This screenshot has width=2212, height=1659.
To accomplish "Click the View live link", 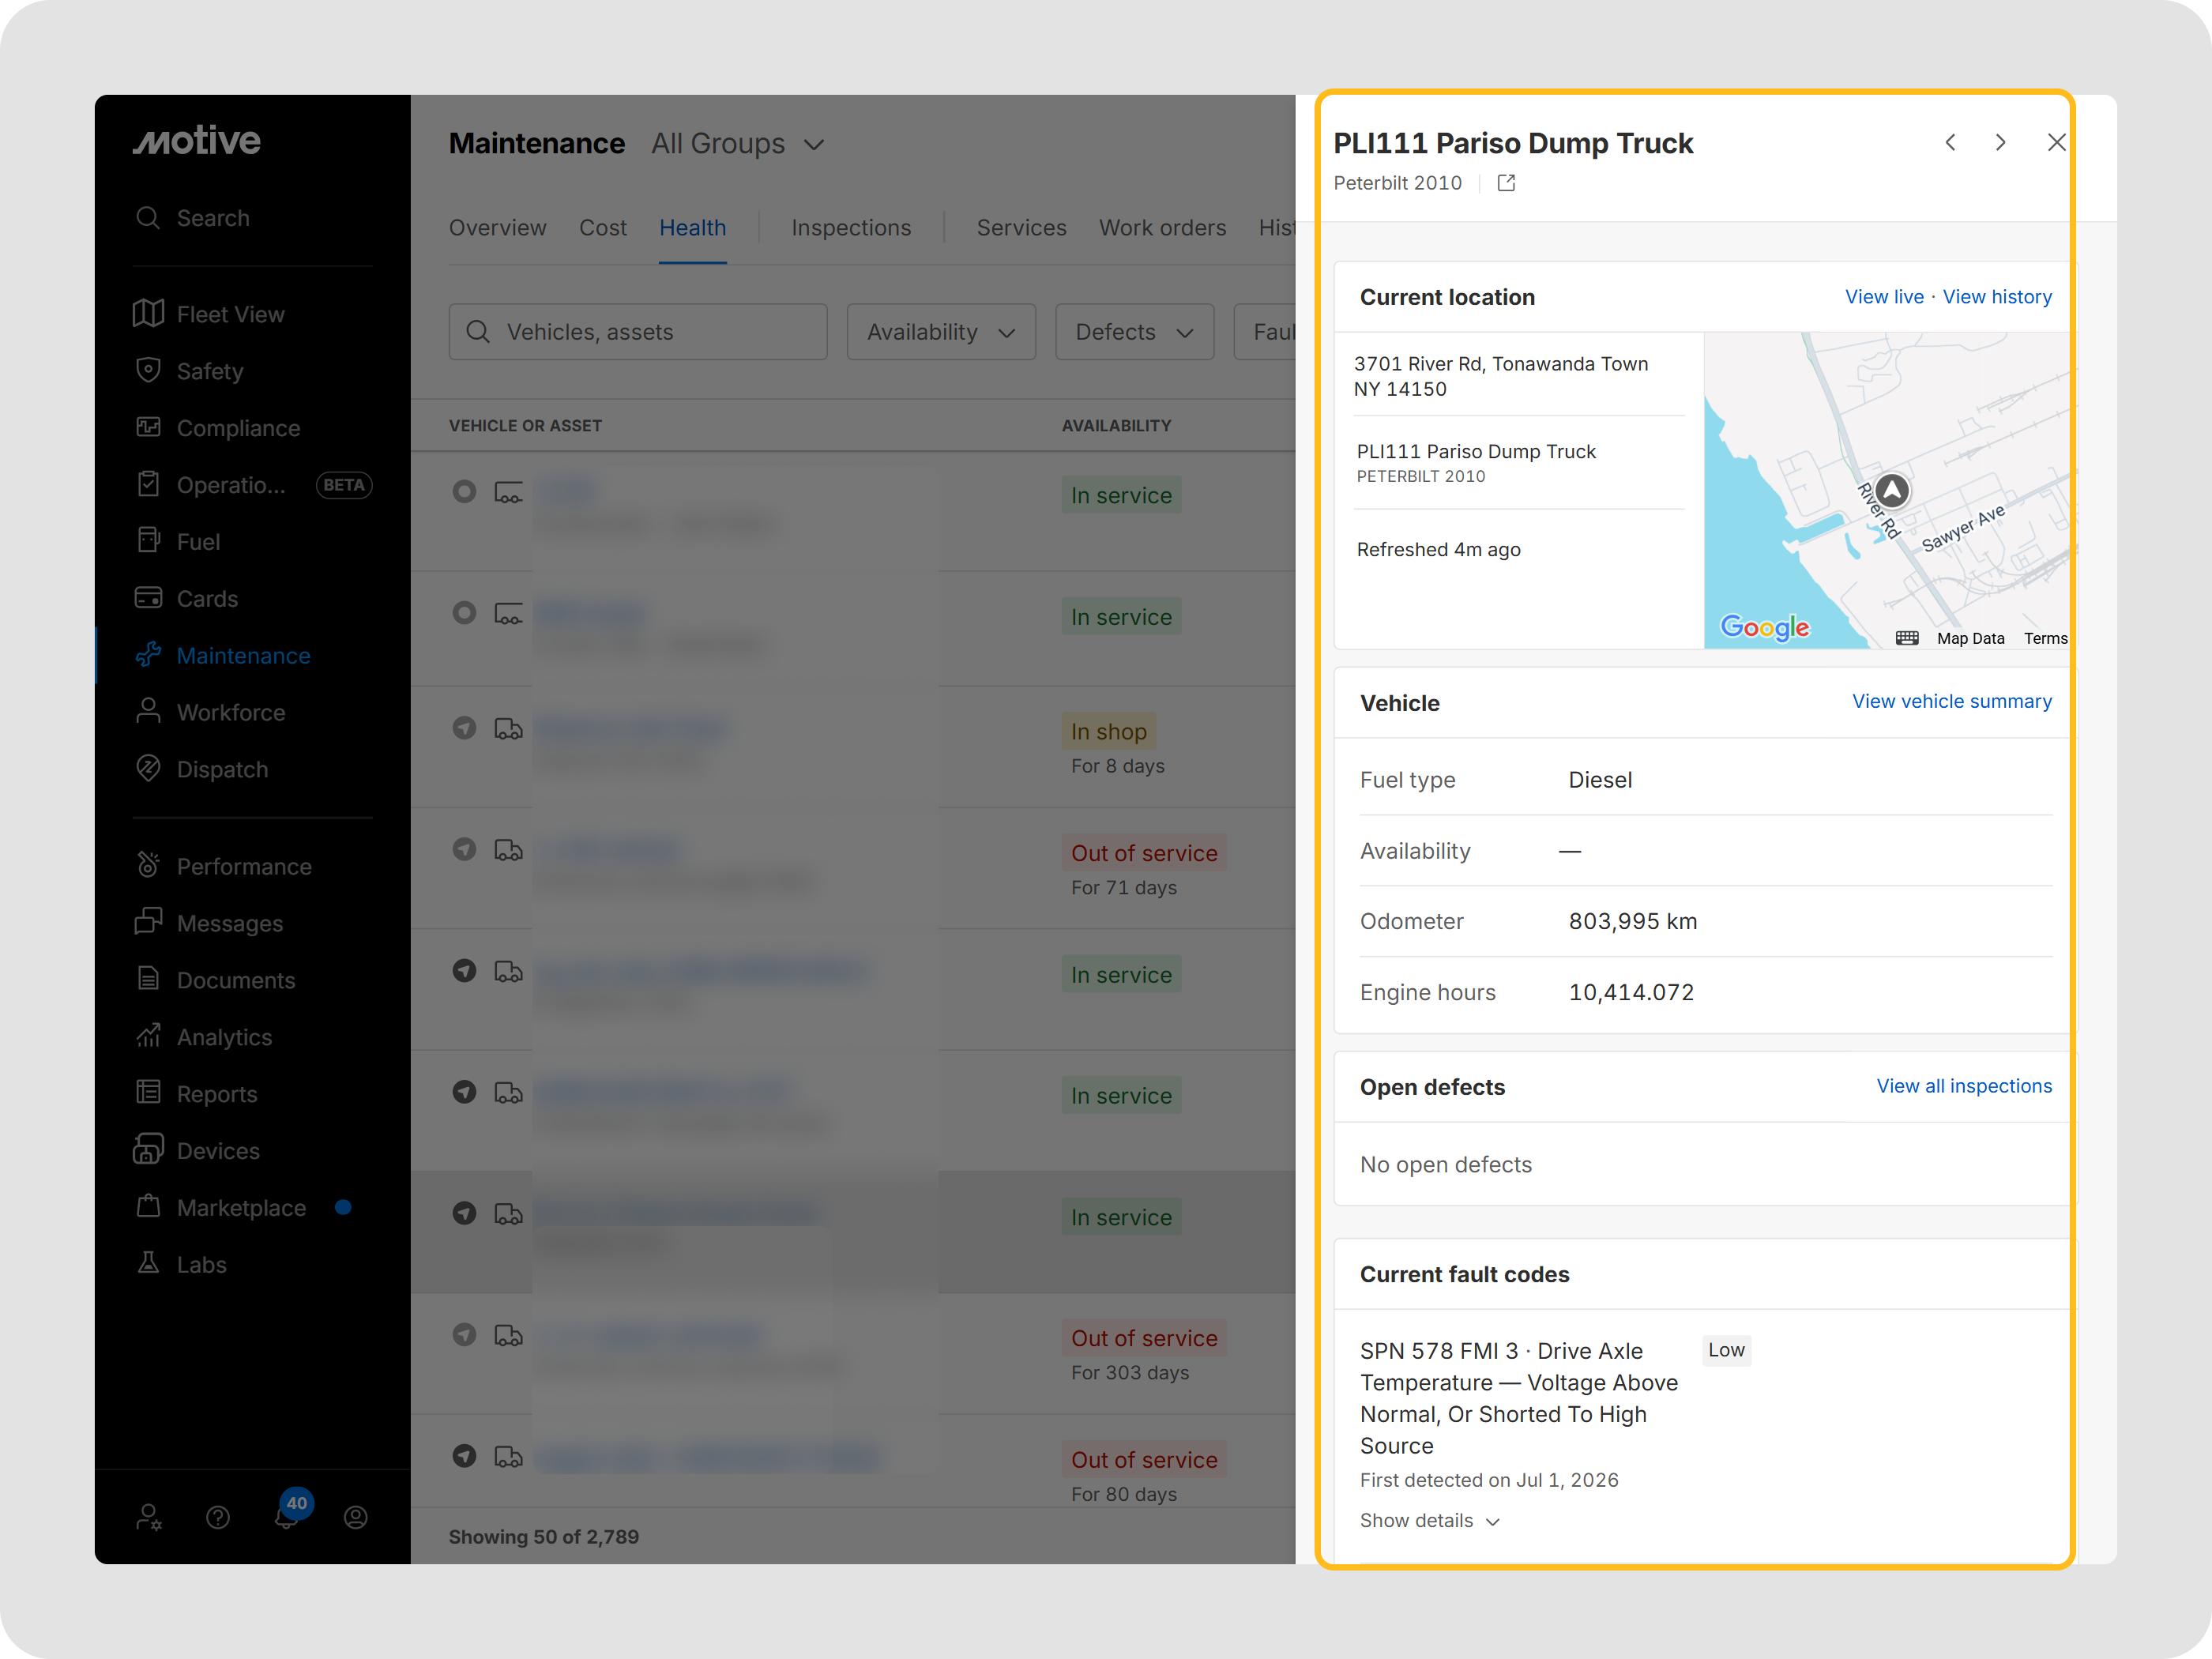I will pyautogui.click(x=1885, y=297).
